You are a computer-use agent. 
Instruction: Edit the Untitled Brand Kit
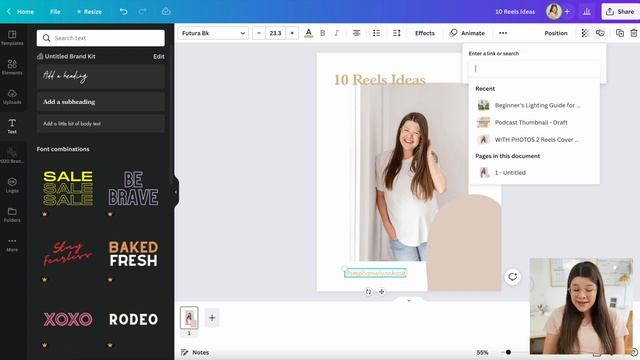pyautogui.click(x=159, y=56)
